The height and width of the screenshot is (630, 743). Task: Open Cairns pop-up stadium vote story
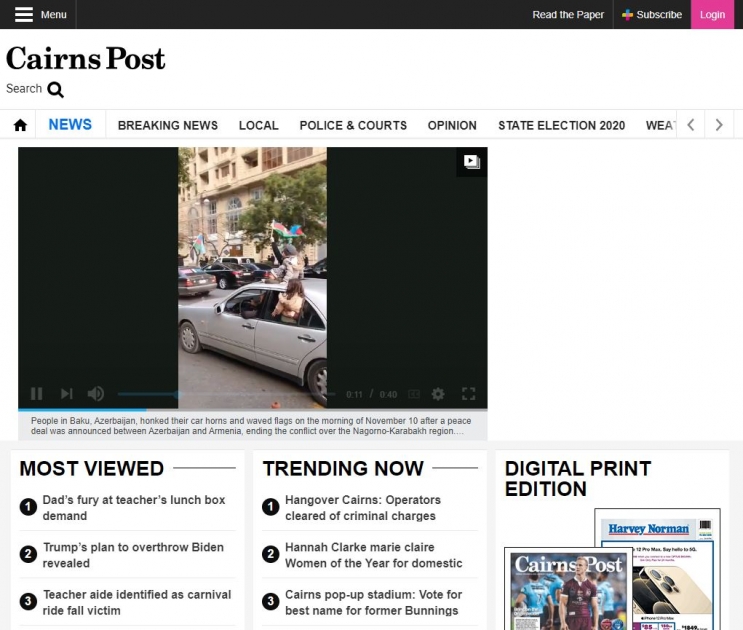point(373,603)
